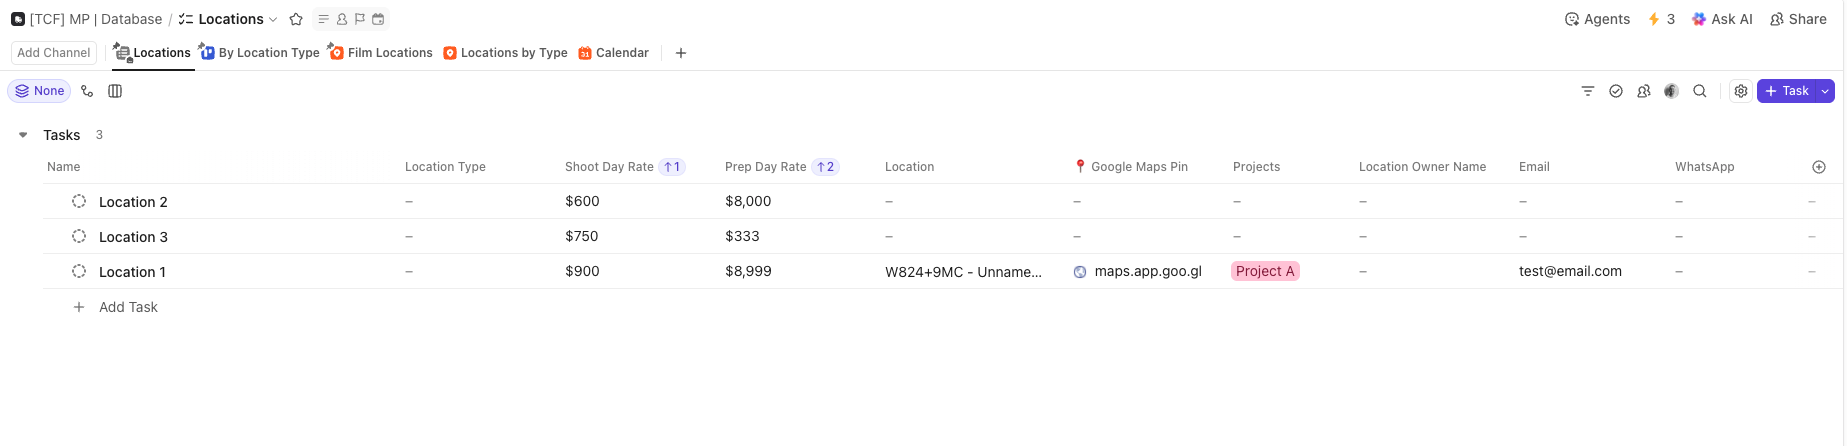Open maps.app.goo.gl link for Location 1
Image resolution: width=1847 pixels, height=446 pixels.
[1147, 271]
